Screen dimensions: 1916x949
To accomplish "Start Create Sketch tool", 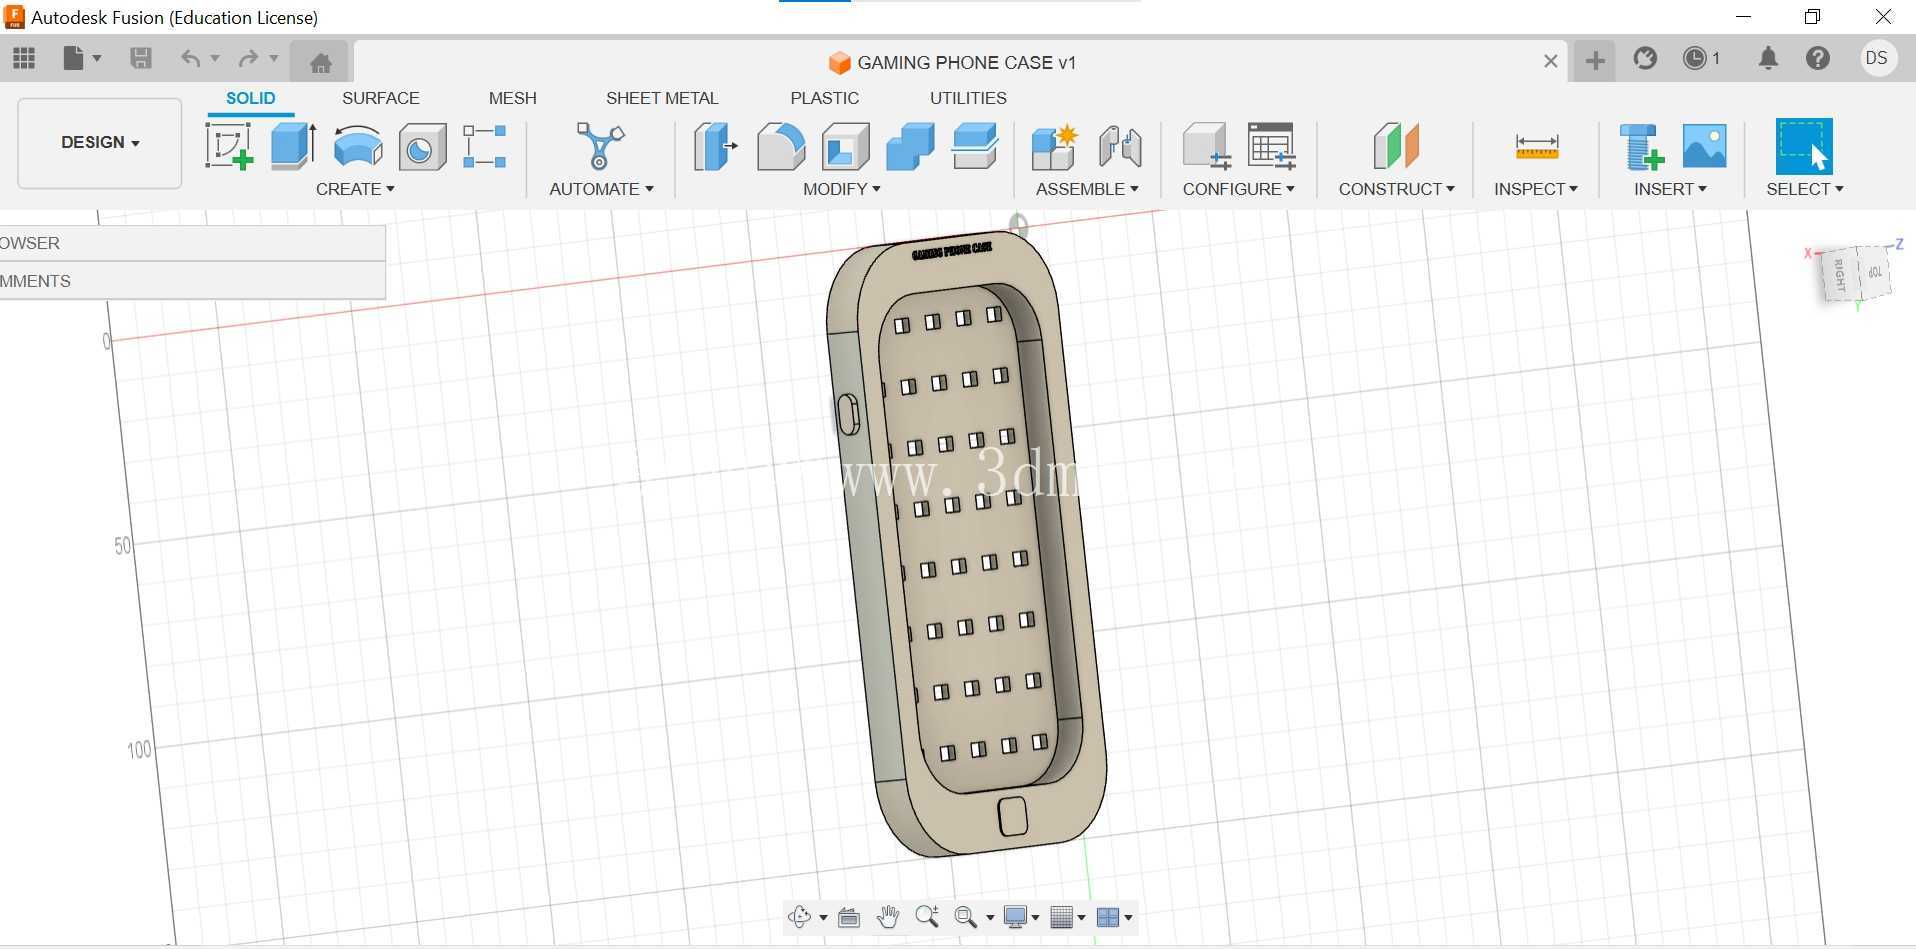I will [229, 146].
